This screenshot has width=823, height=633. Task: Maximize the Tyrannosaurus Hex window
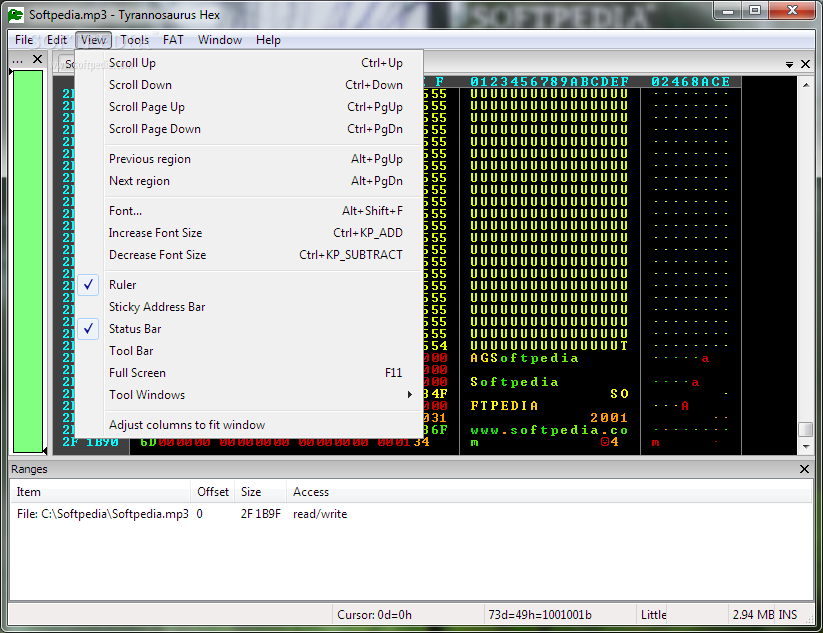point(755,10)
